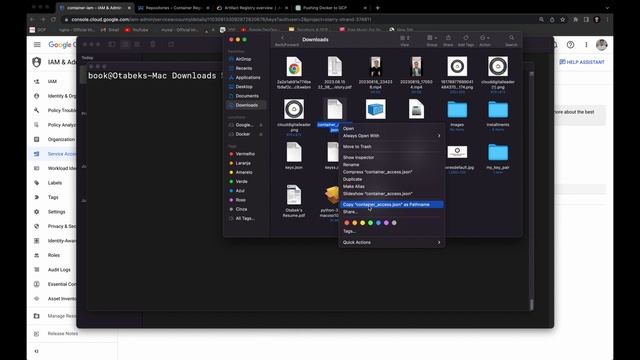Open the Finder View switcher dropdown
The image size is (640, 360).
[x=405, y=38]
